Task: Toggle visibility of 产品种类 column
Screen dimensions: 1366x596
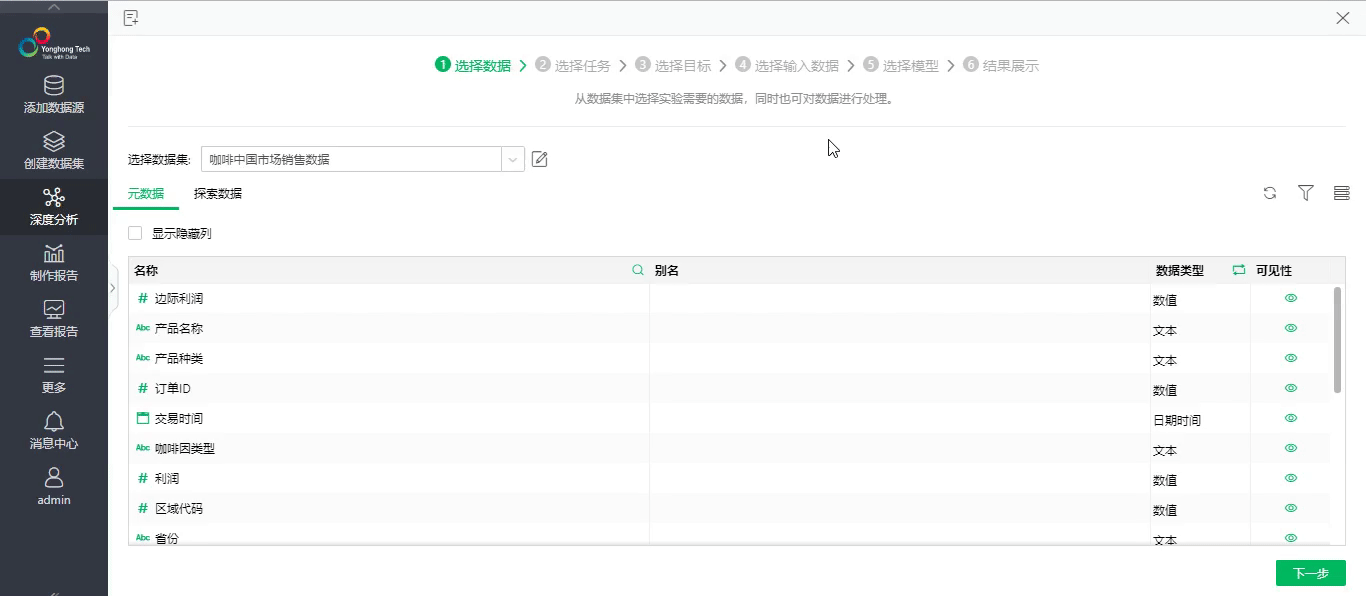Action: (x=1291, y=358)
